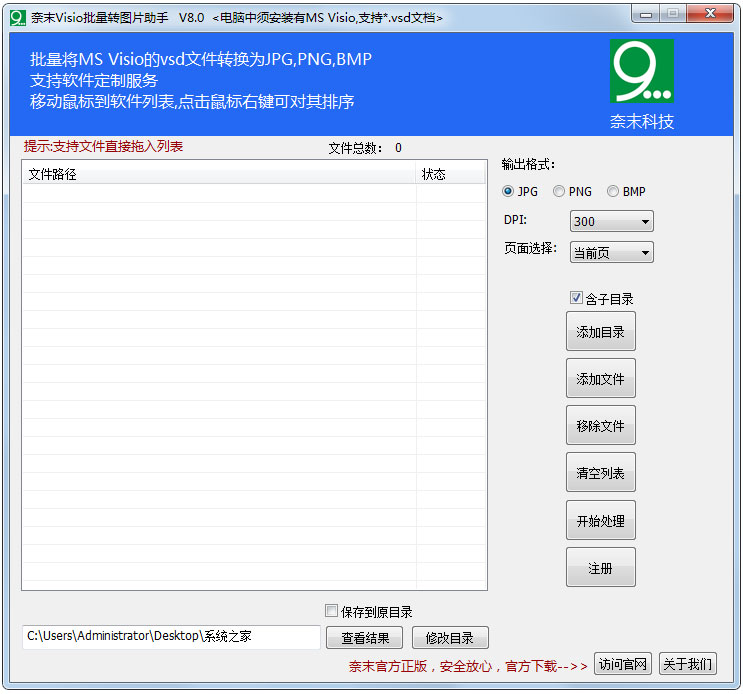Click 移除文件 to remove selected file
This screenshot has height=694, width=743.
600,426
